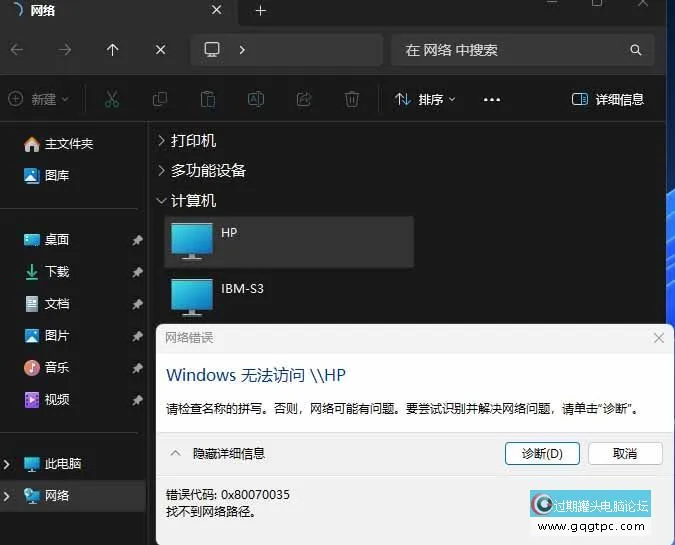
Task: Expand address bar path chevron
Action: [x=242, y=50]
